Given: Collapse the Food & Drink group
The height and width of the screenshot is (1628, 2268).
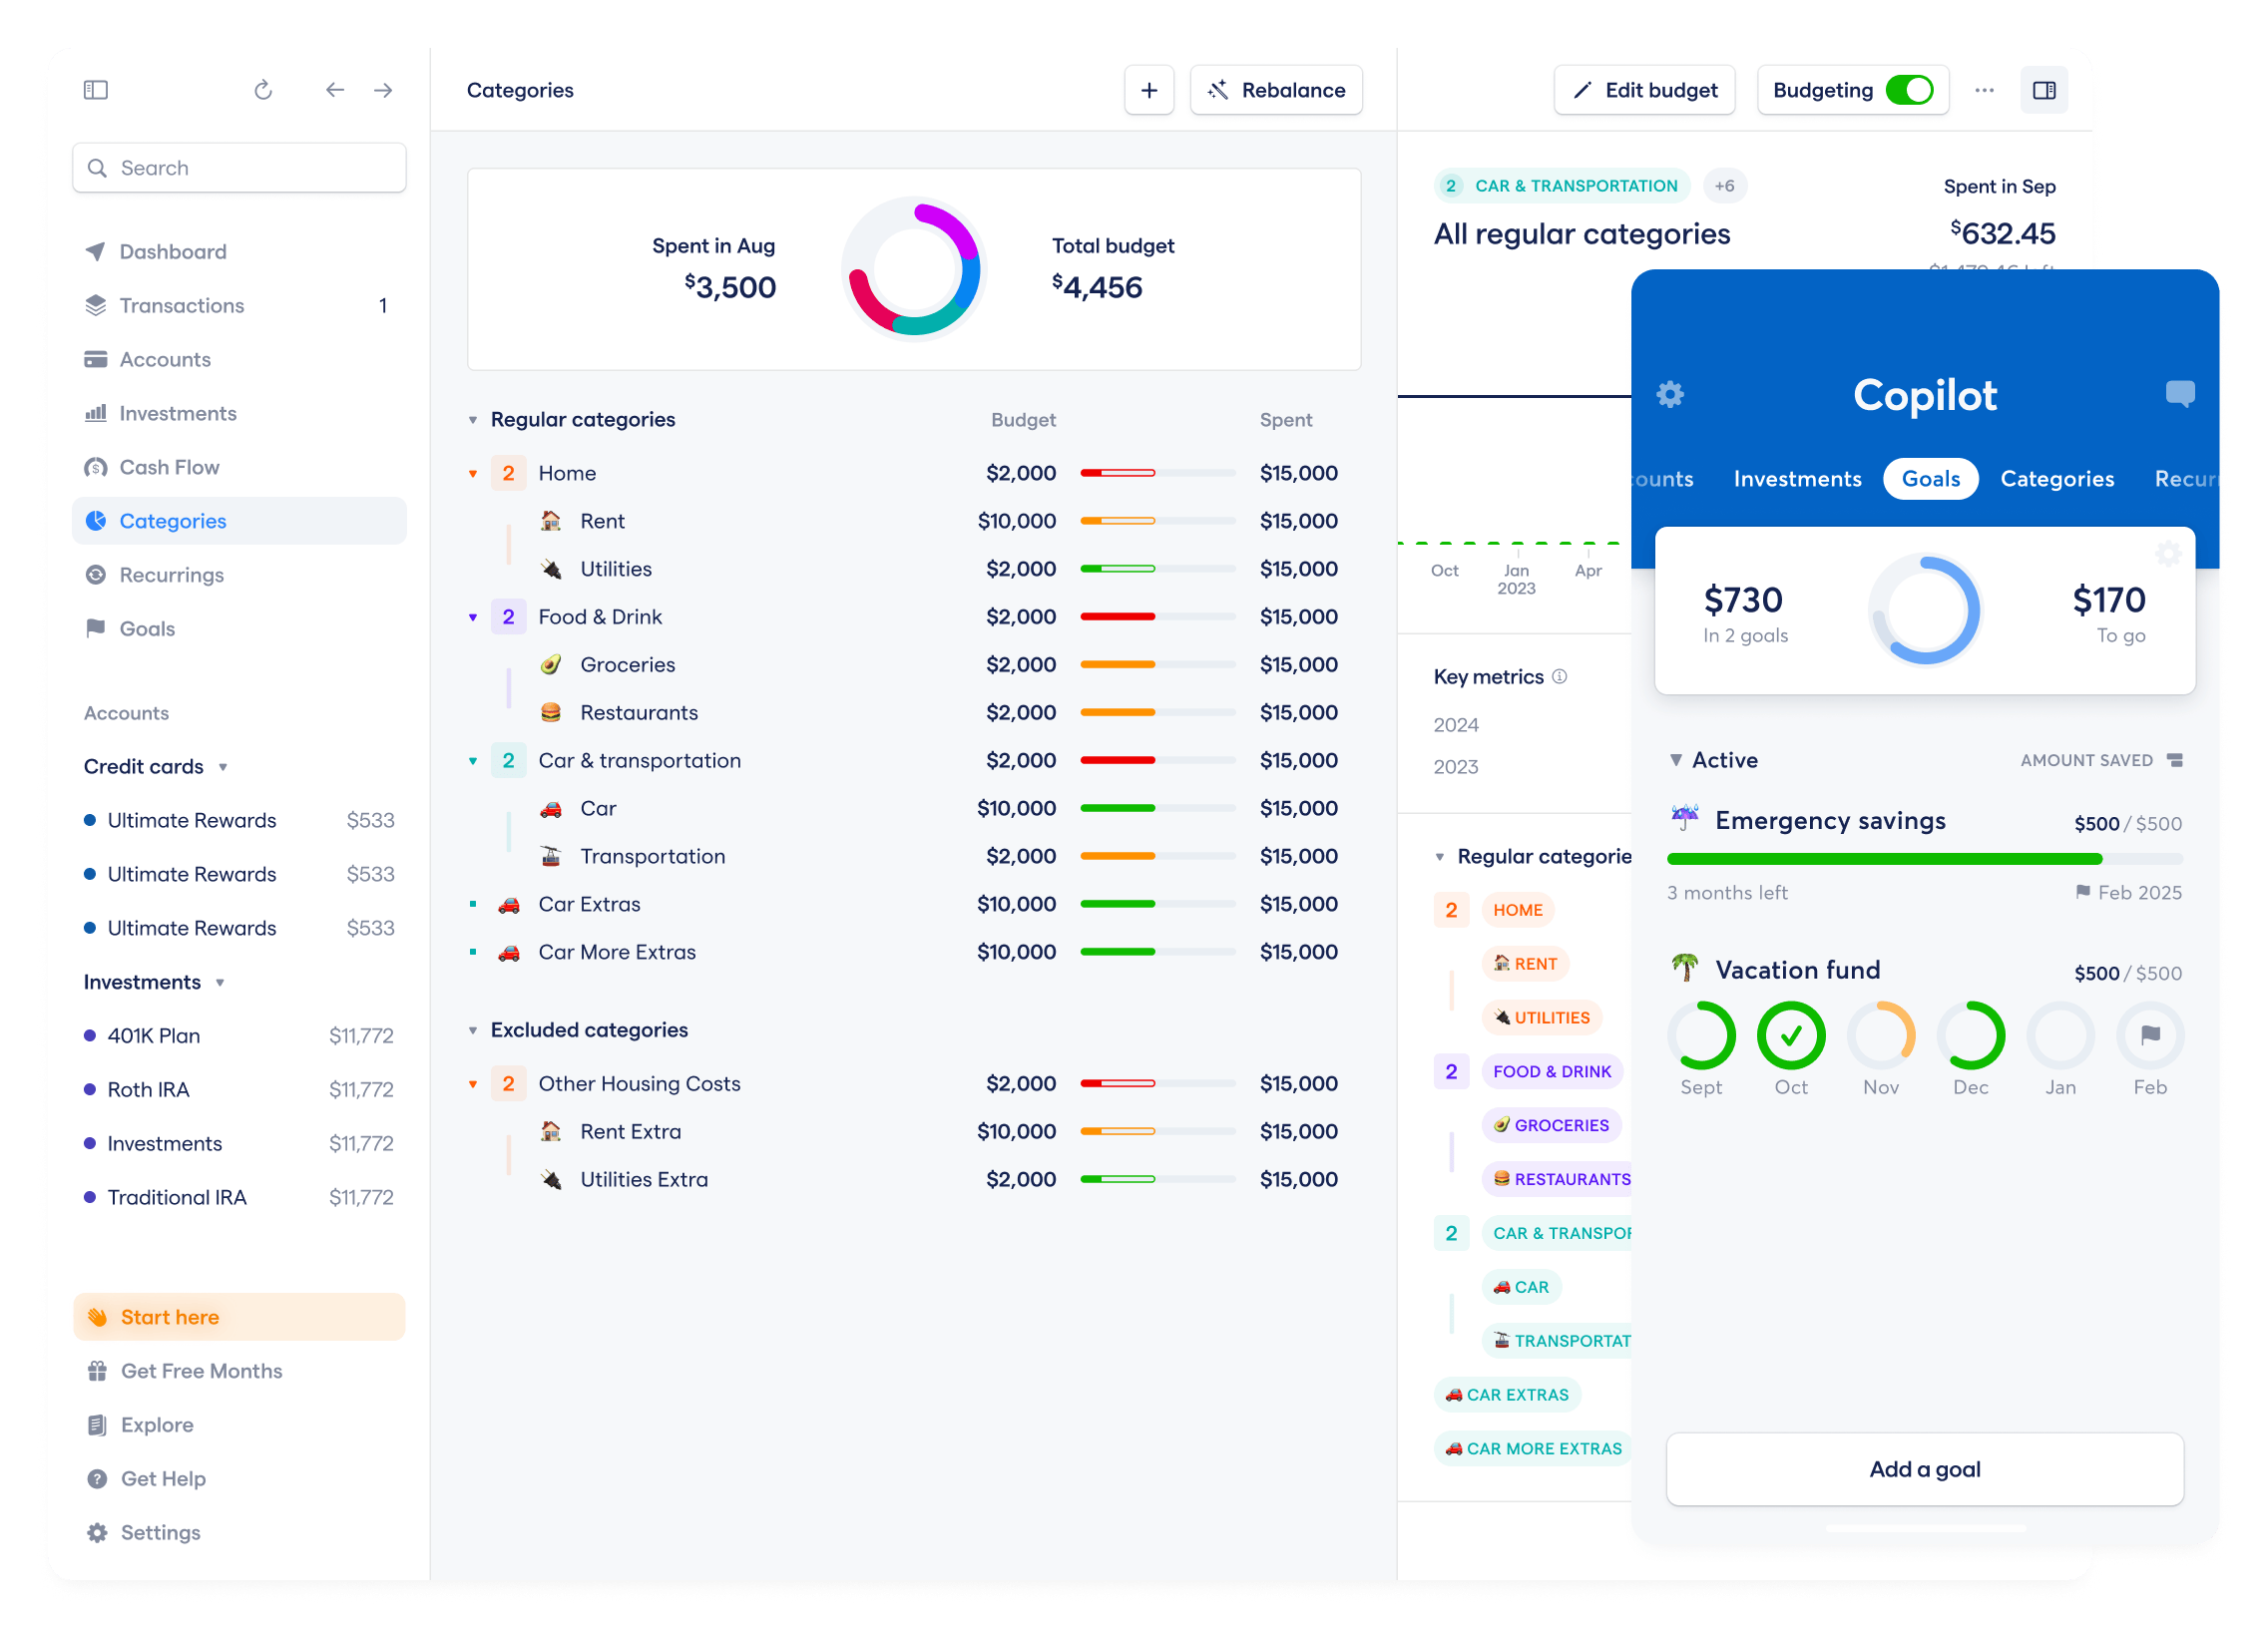Looking at the screenshot, I should coord(473,617).
